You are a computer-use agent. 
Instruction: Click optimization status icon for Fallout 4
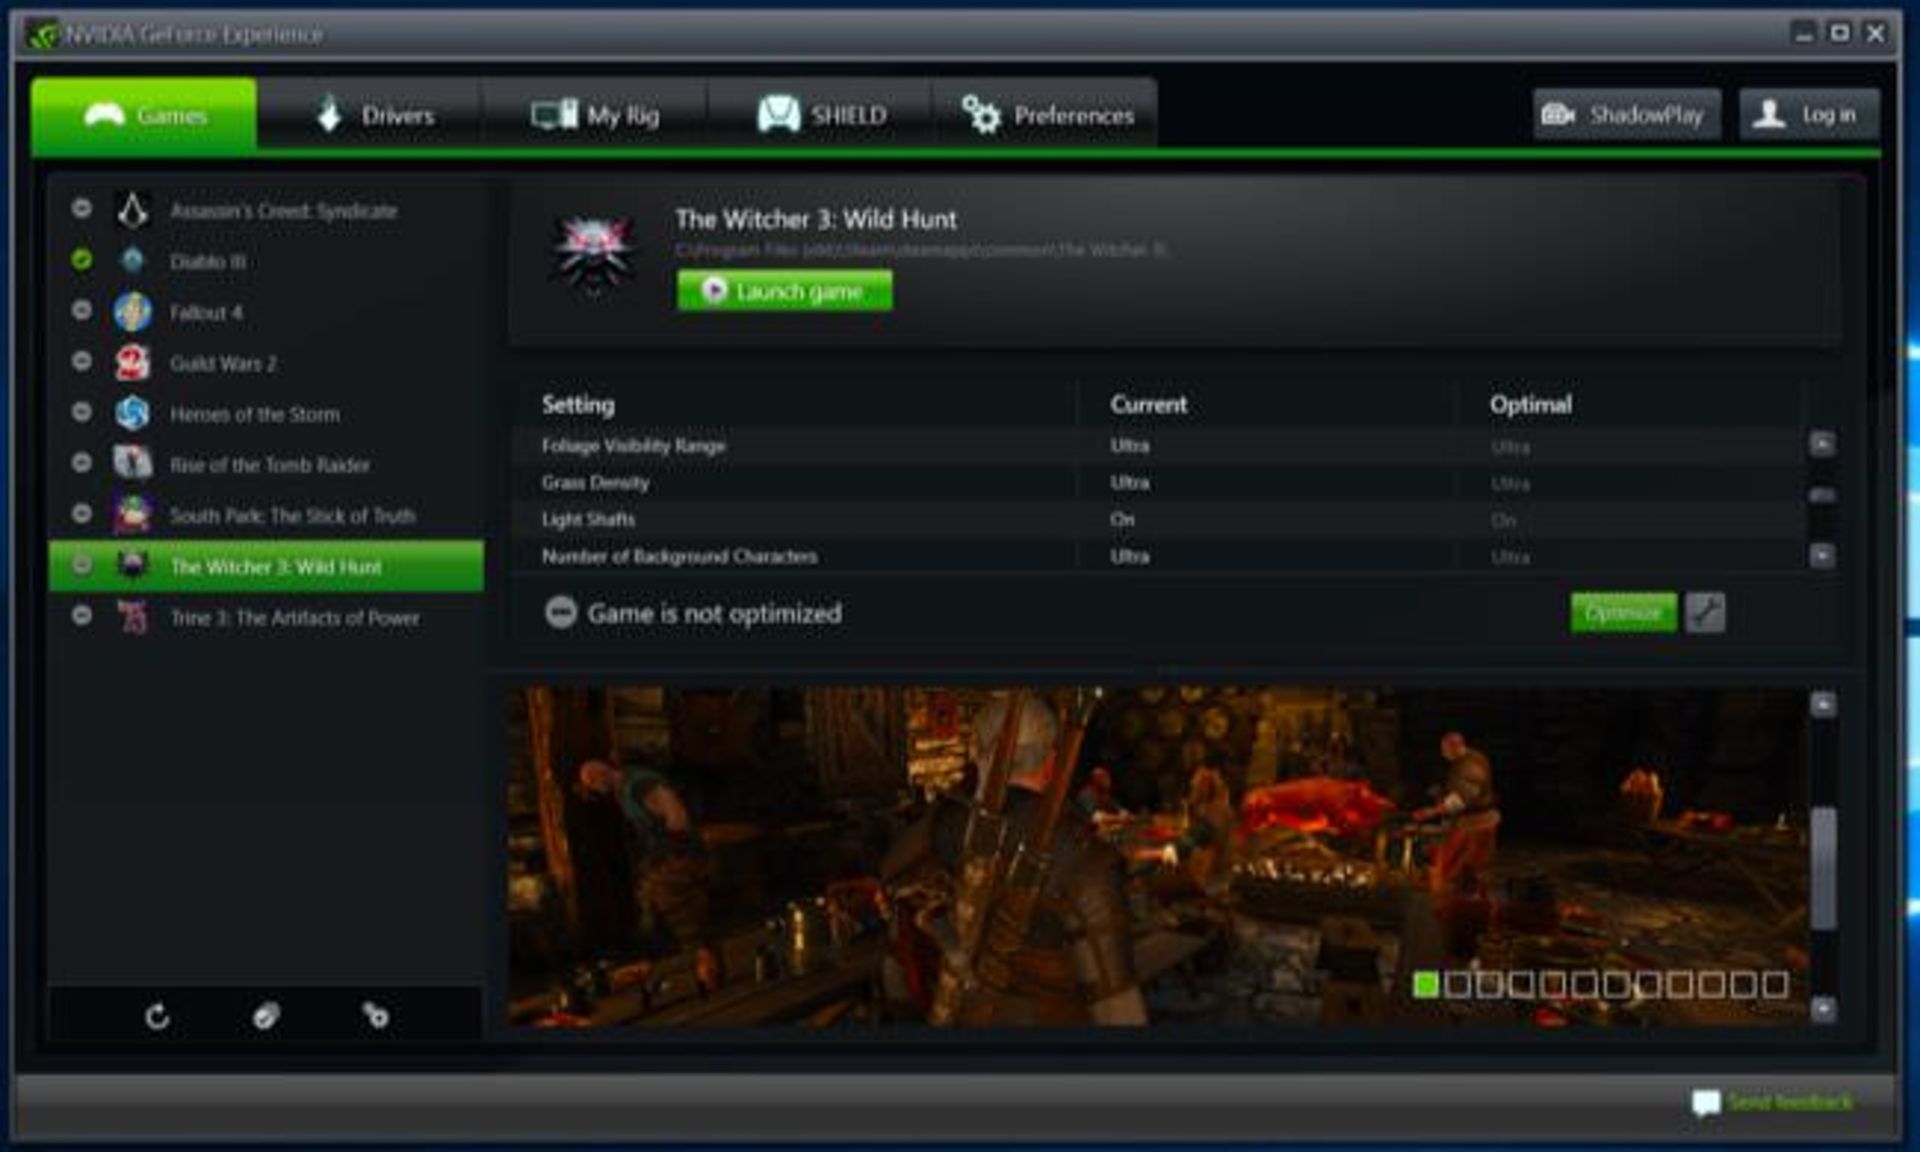click(x=82, y=310)
